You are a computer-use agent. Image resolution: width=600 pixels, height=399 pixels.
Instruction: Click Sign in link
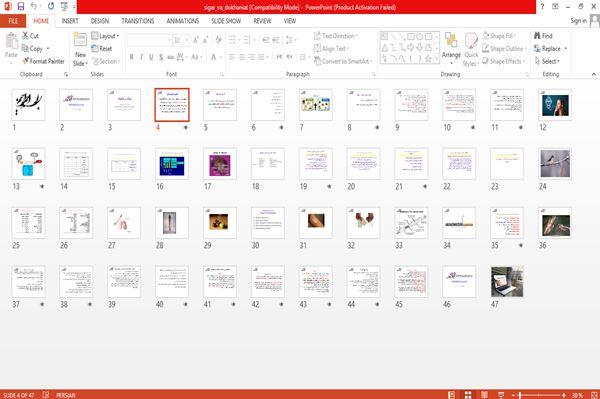(x=578, y=21)
